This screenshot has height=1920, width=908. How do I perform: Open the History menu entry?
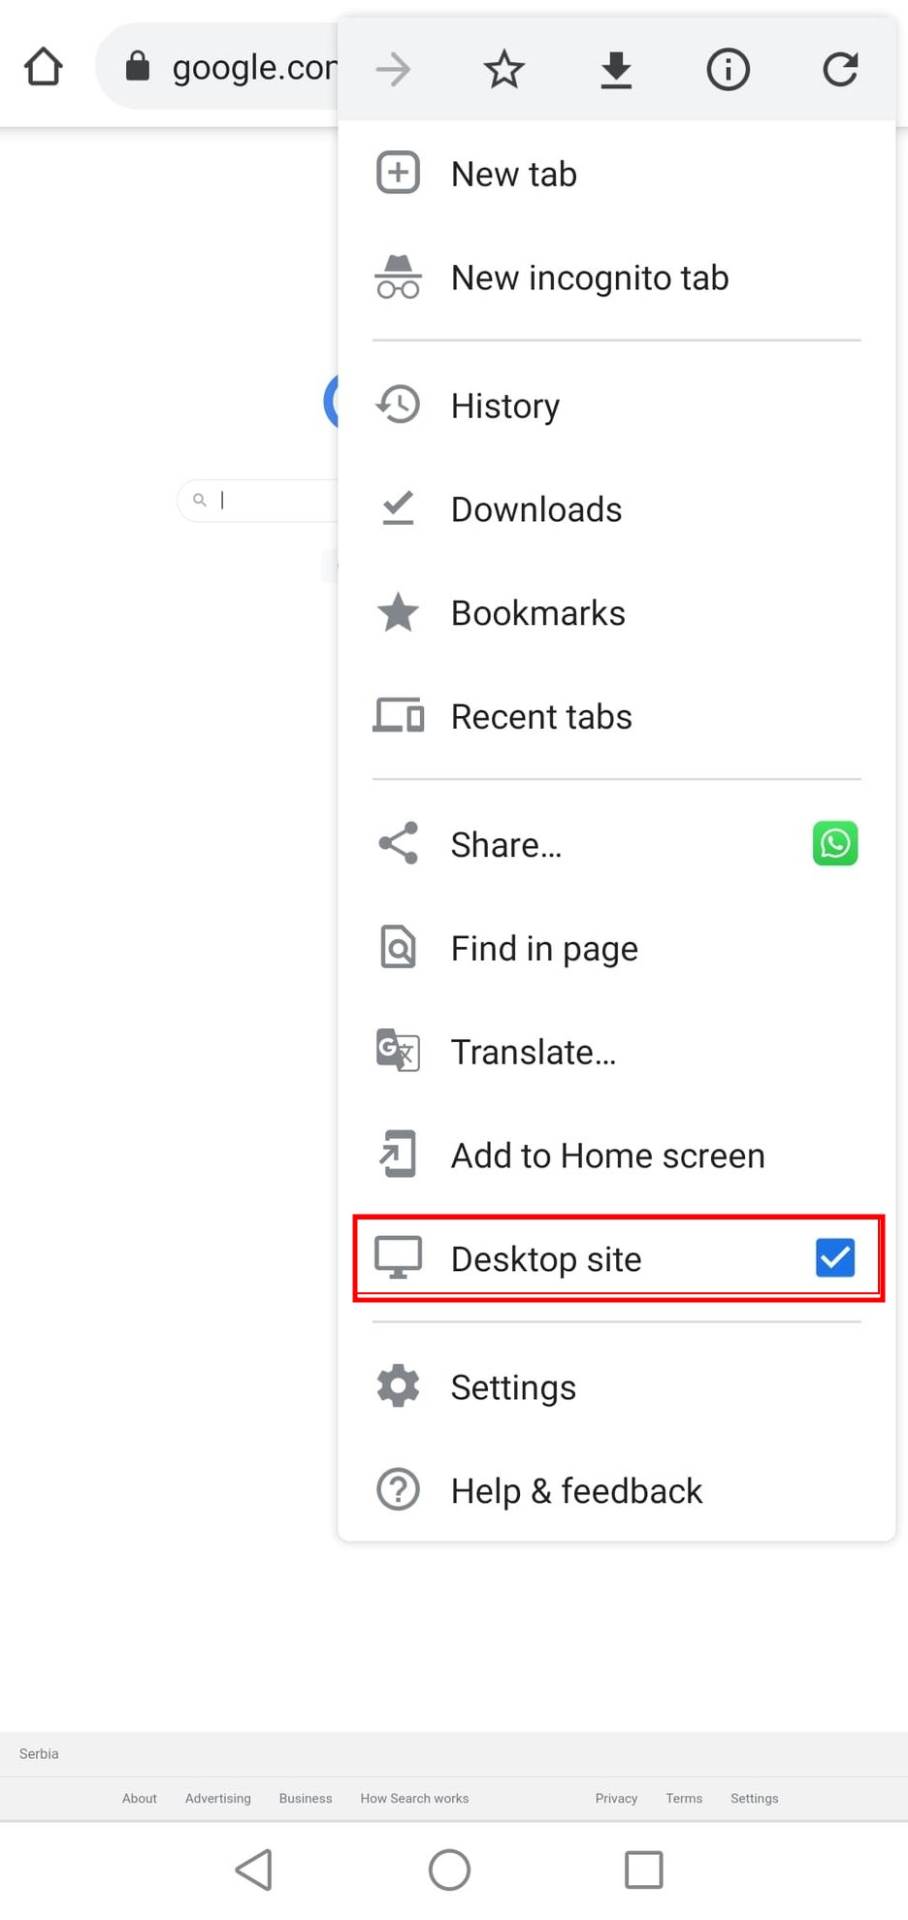505,406
